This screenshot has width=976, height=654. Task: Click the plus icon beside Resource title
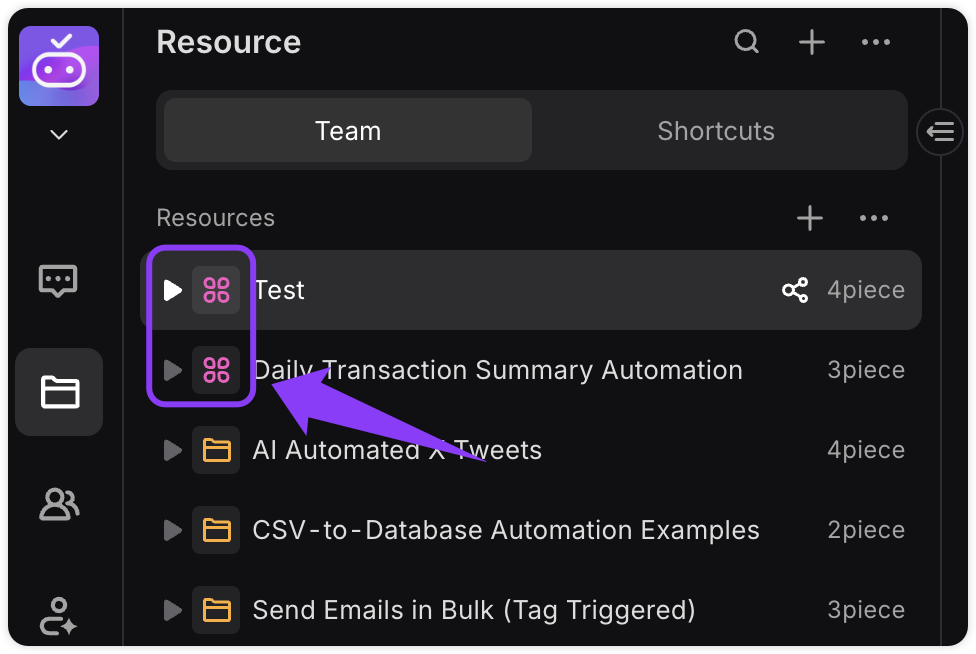coord(812,42)
